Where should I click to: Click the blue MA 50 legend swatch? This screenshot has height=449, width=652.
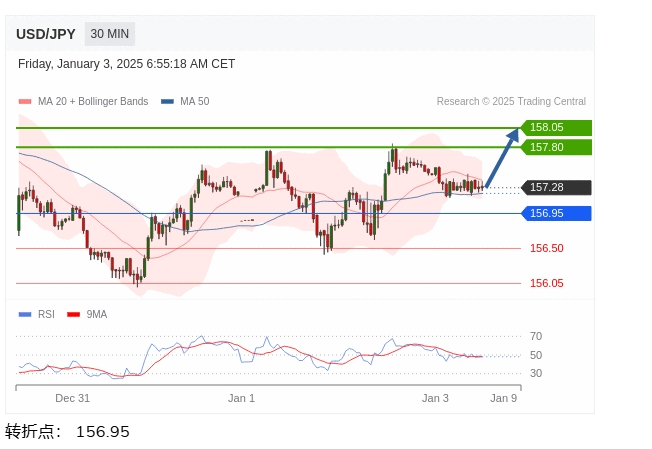point(167,101)
